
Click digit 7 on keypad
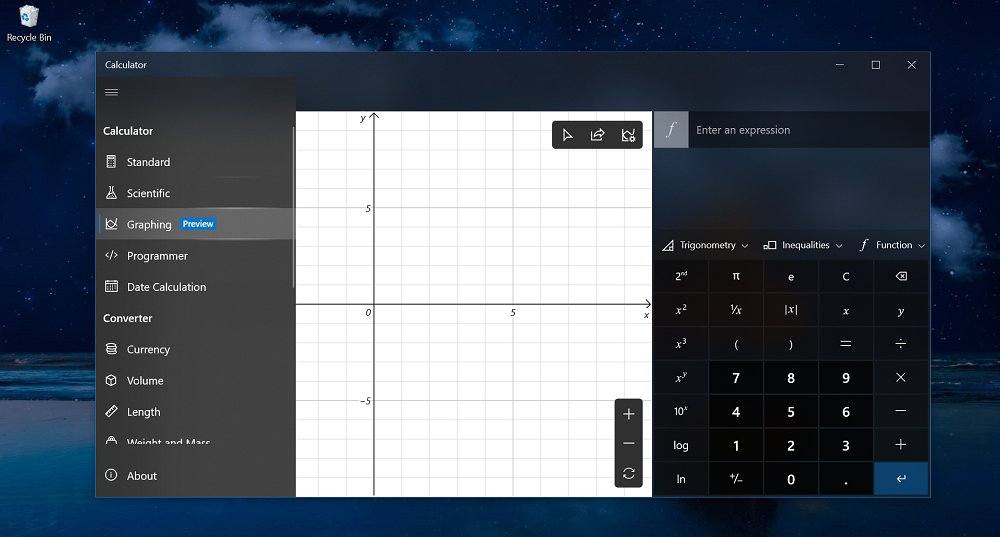(x=736, y=378)
